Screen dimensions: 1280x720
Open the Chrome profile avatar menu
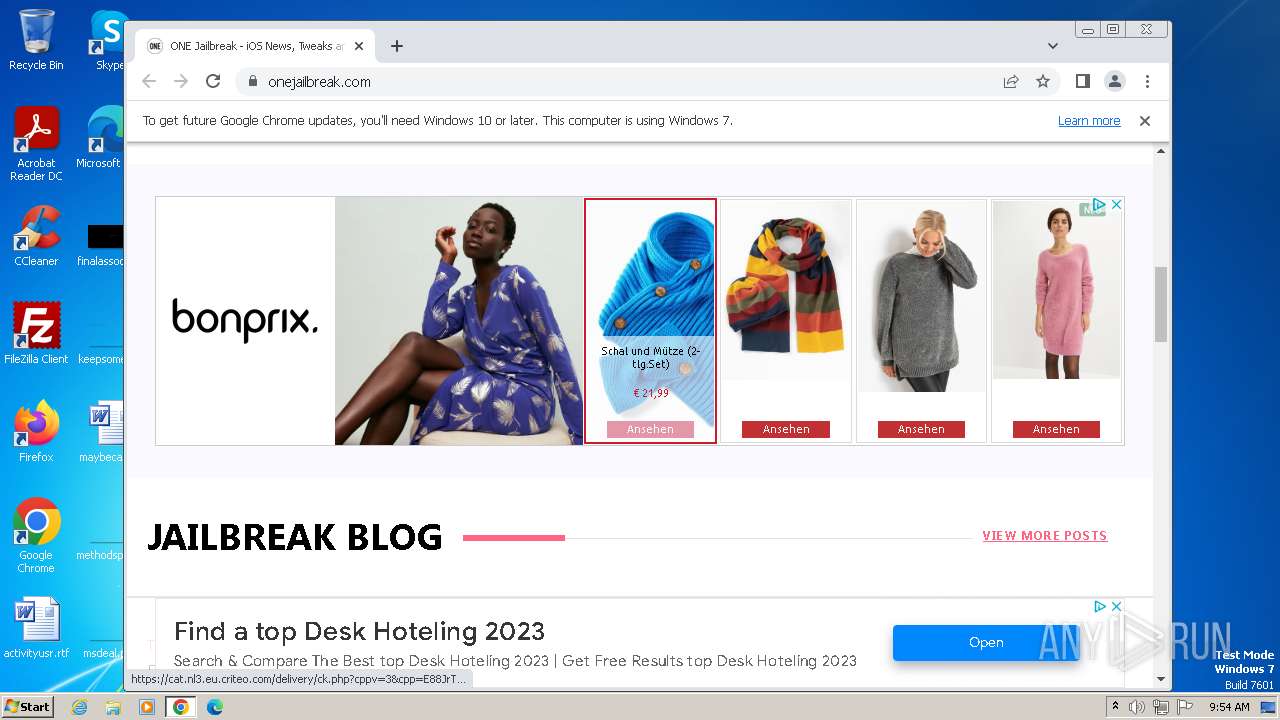1115,82
